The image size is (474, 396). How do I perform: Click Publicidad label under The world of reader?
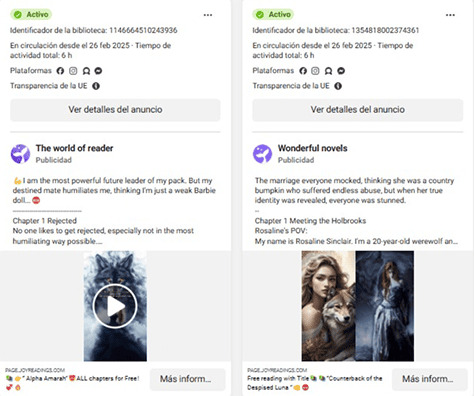pos(54,160)
